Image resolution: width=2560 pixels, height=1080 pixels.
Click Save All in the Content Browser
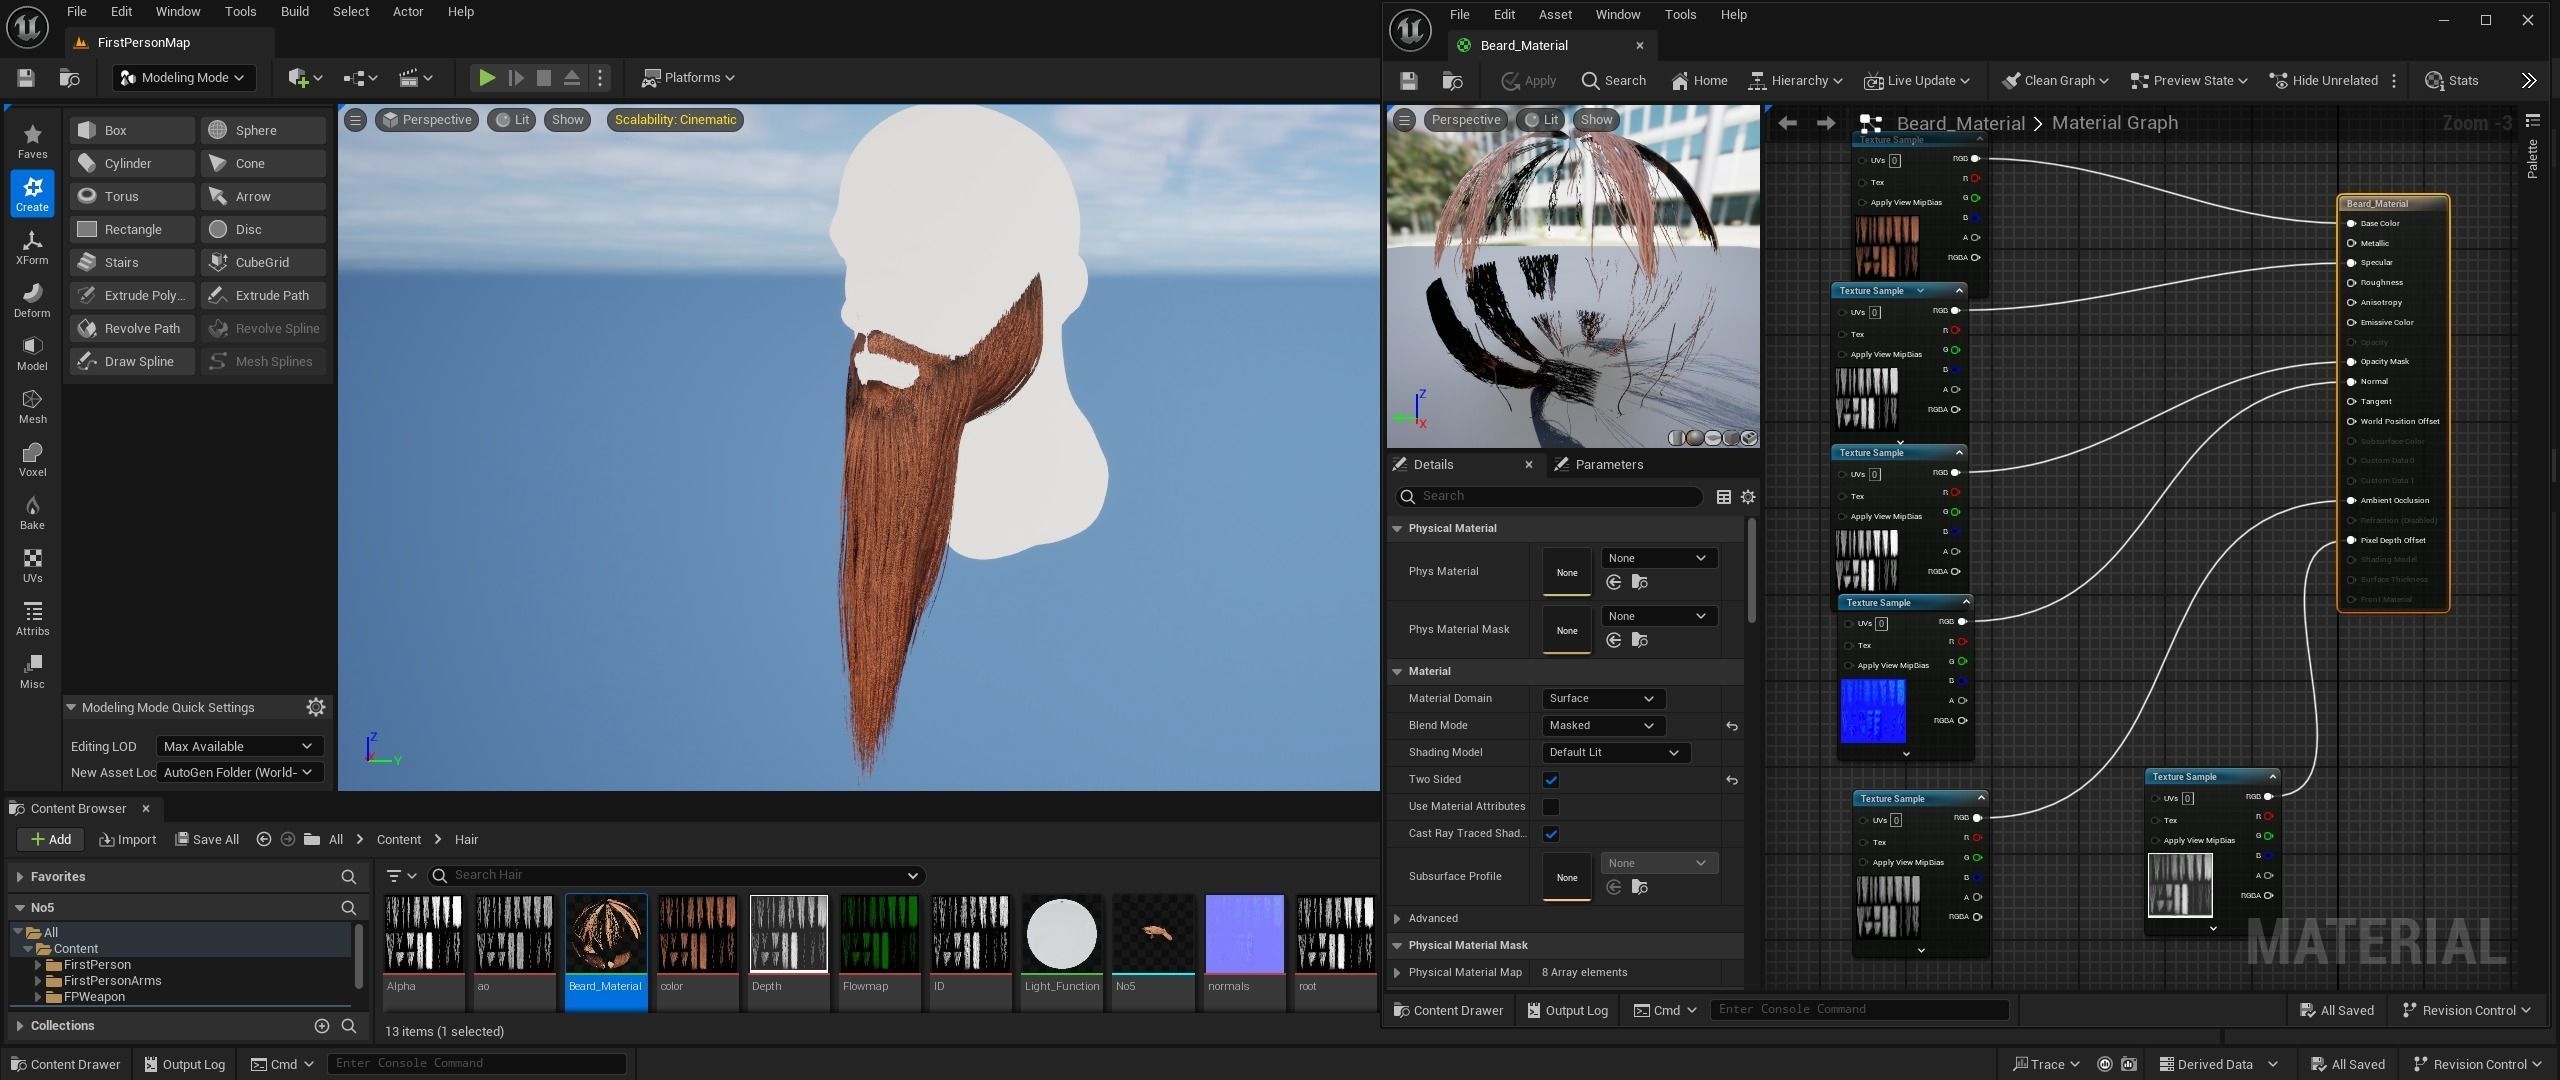click(x=207, y=840)
